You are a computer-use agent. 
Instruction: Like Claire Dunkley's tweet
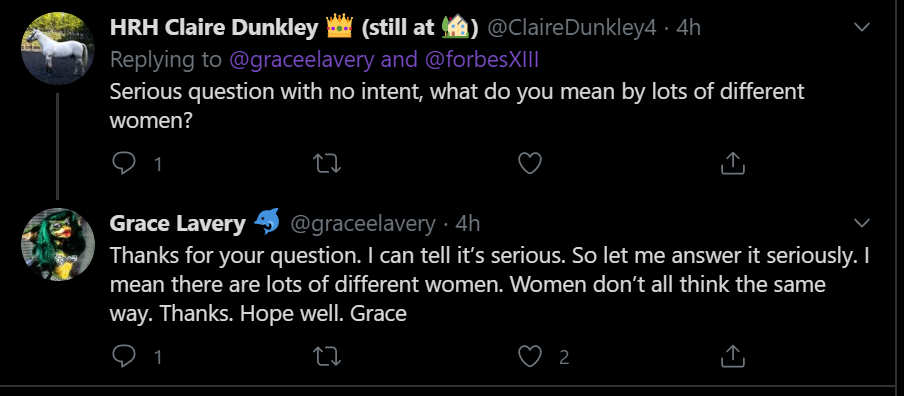530,164
